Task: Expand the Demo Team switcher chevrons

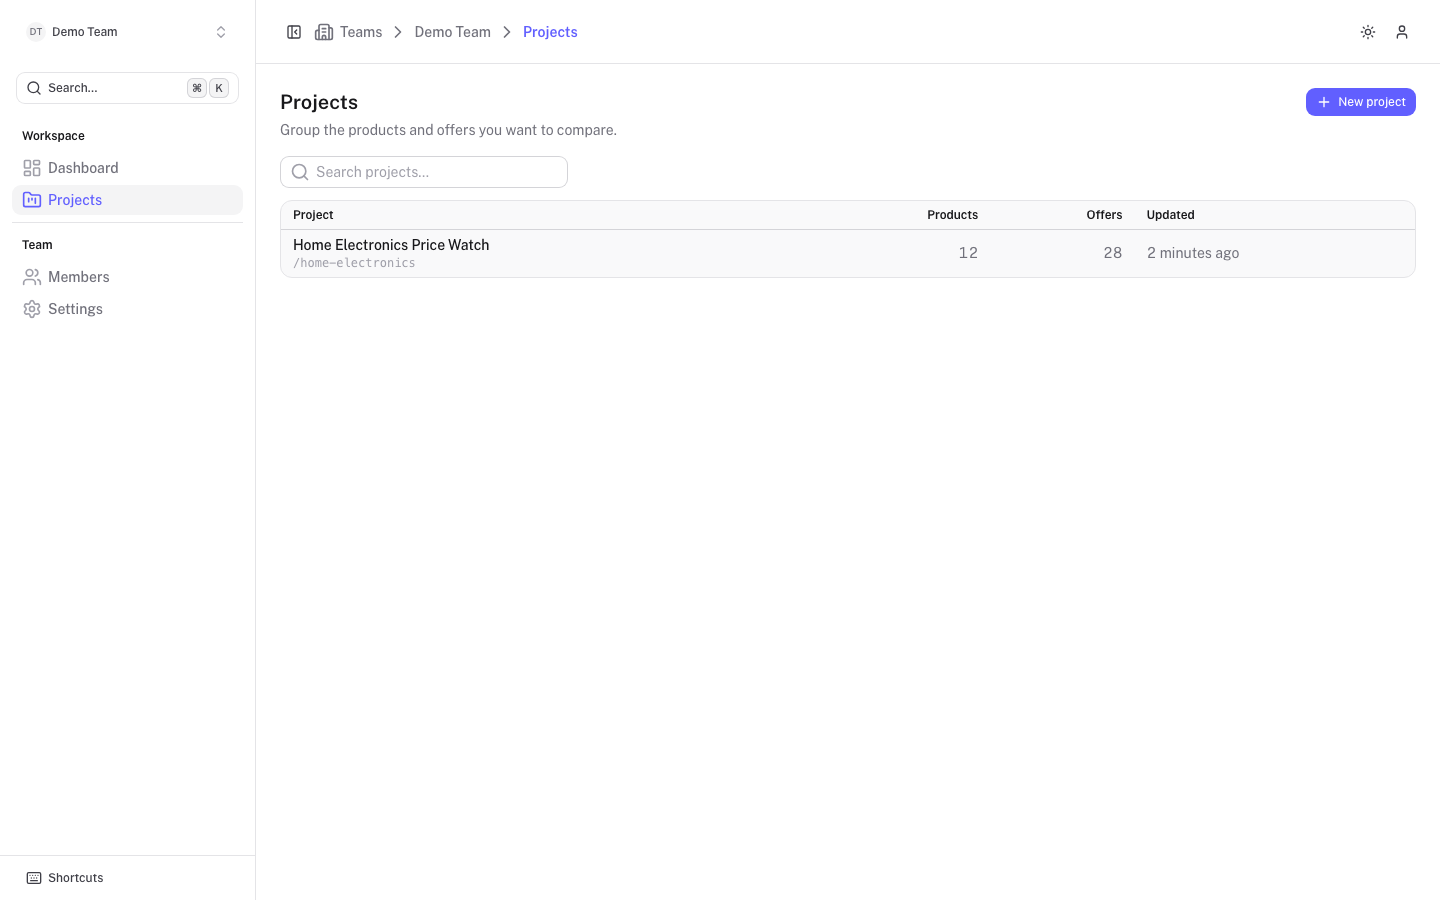Action: click(x=221, y=32)
